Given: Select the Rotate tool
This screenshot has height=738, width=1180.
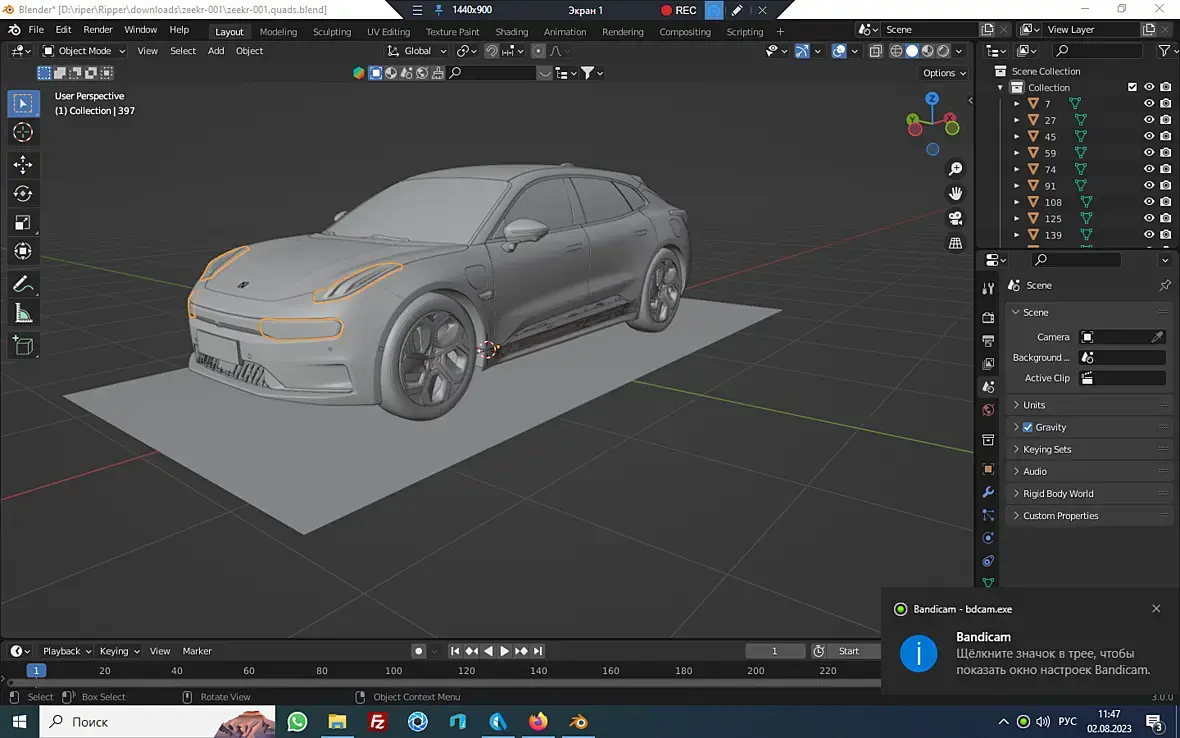Looking at the screenshot, I should point(23,193).
